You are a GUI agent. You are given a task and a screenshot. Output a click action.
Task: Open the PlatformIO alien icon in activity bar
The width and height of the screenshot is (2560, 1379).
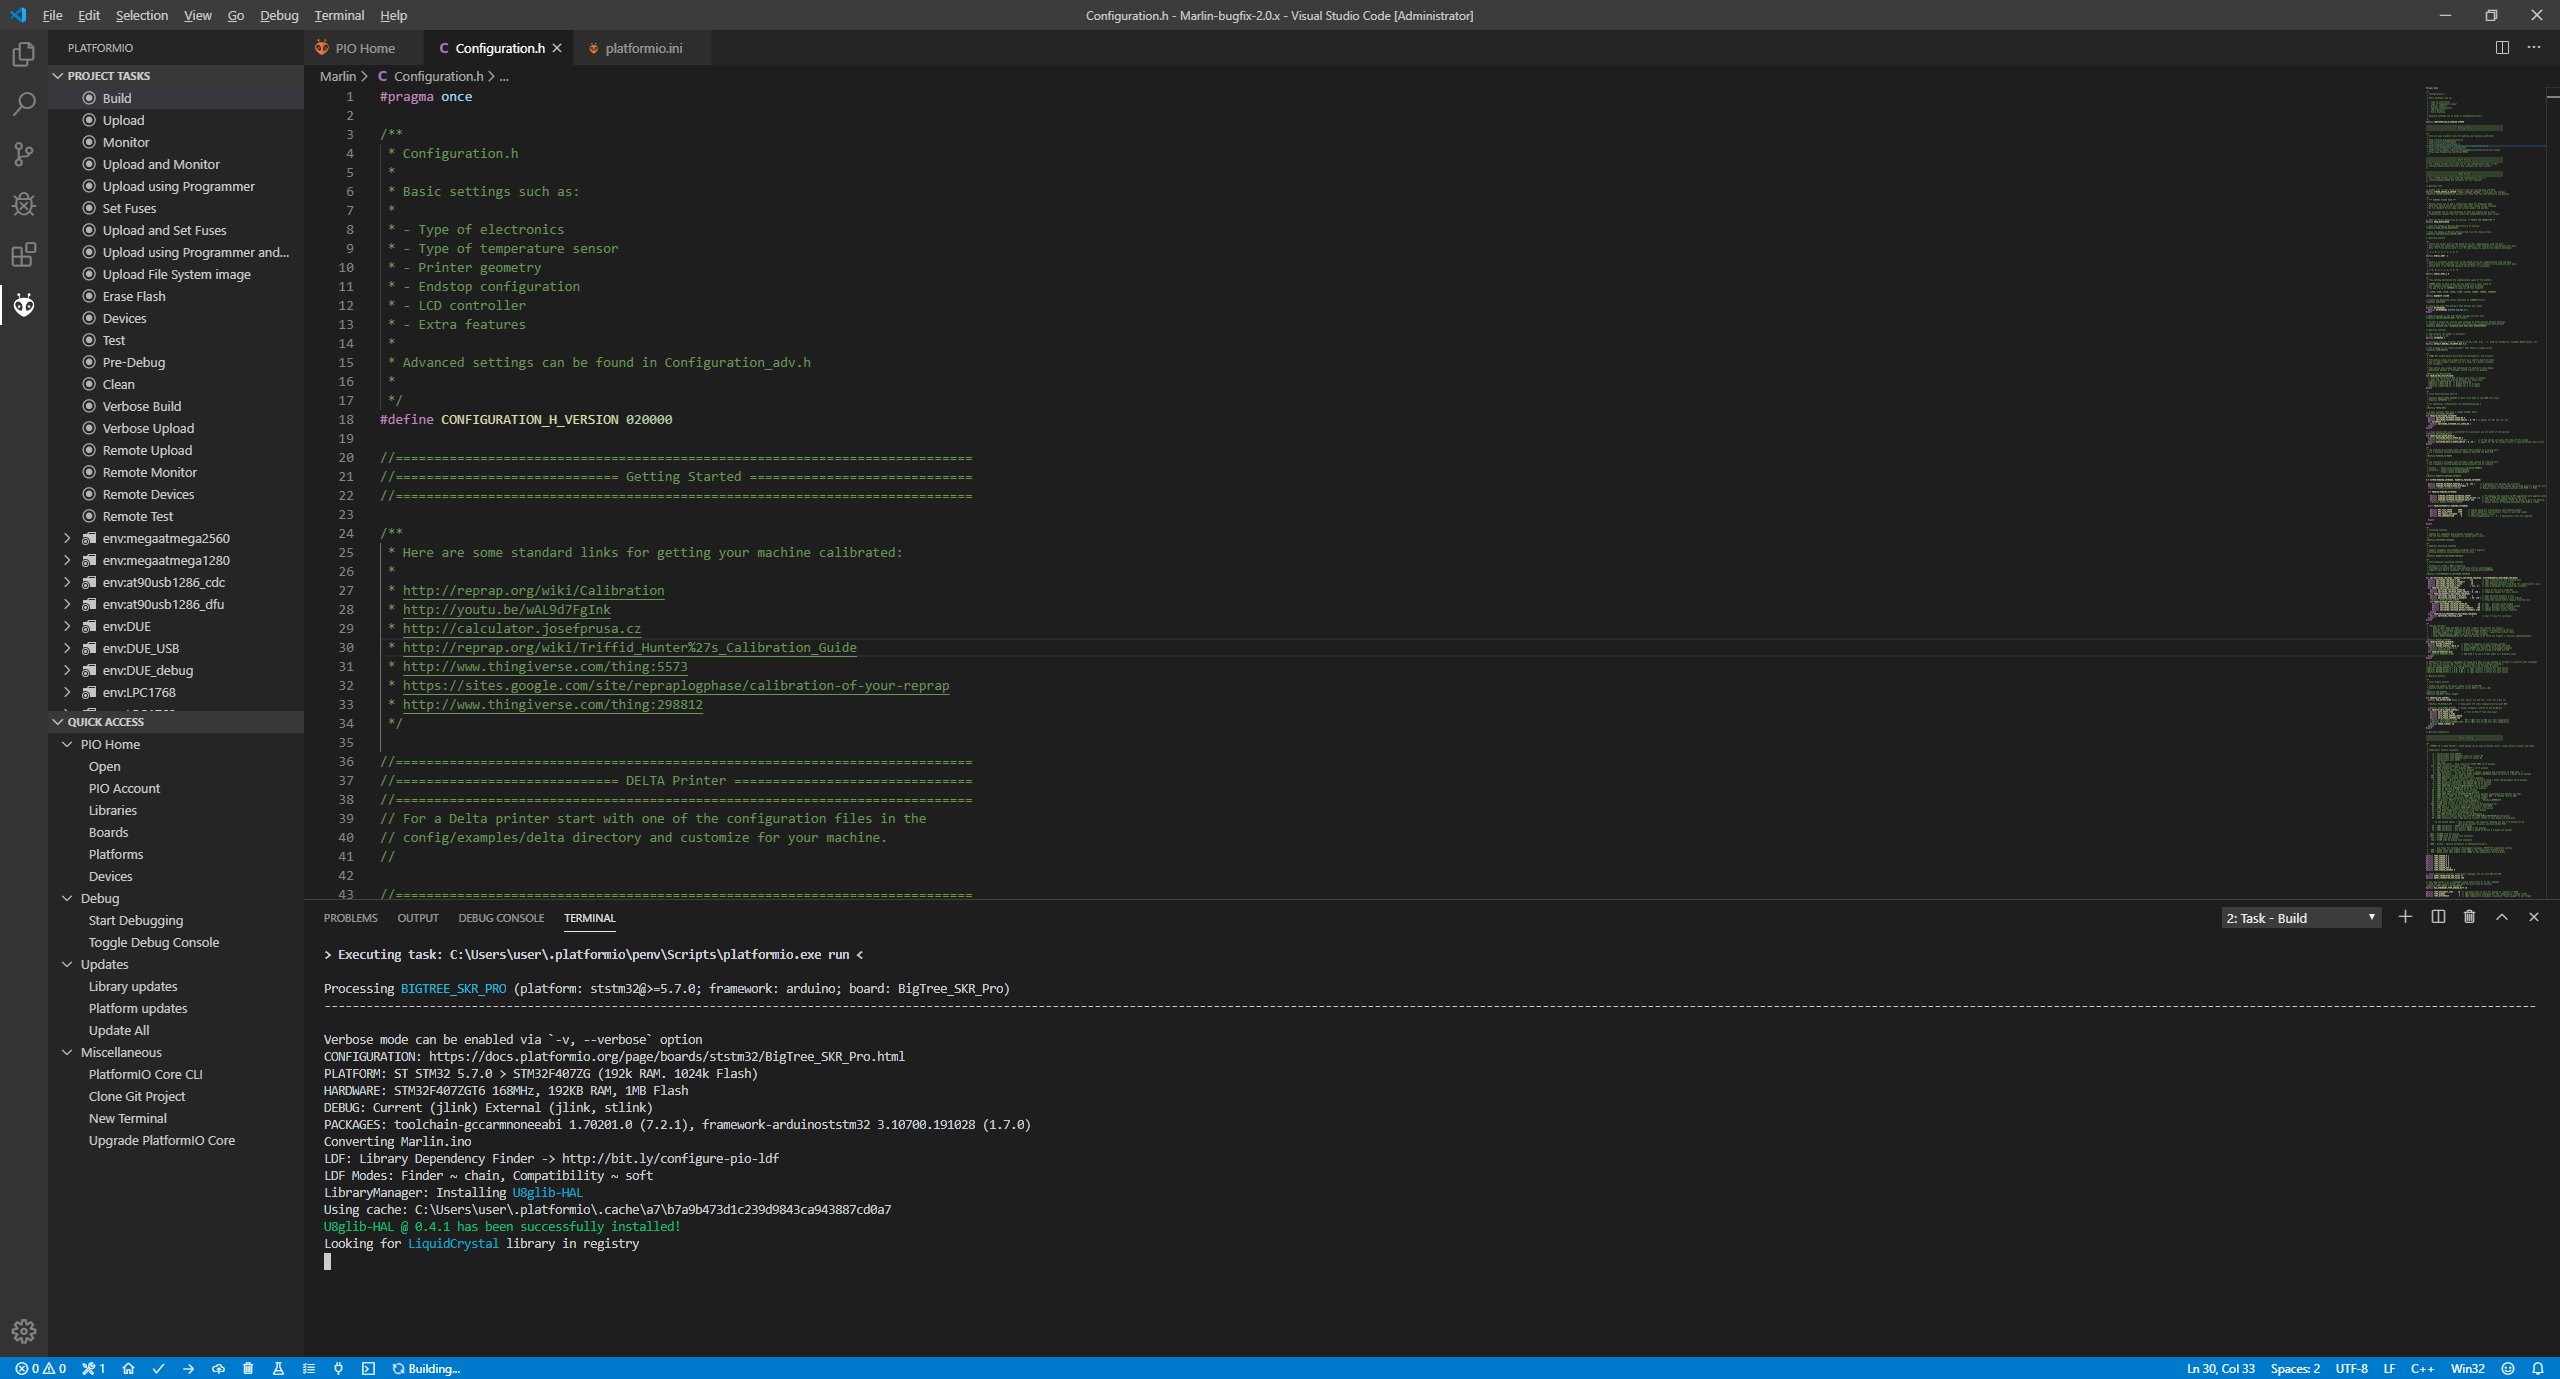[24, 305]
